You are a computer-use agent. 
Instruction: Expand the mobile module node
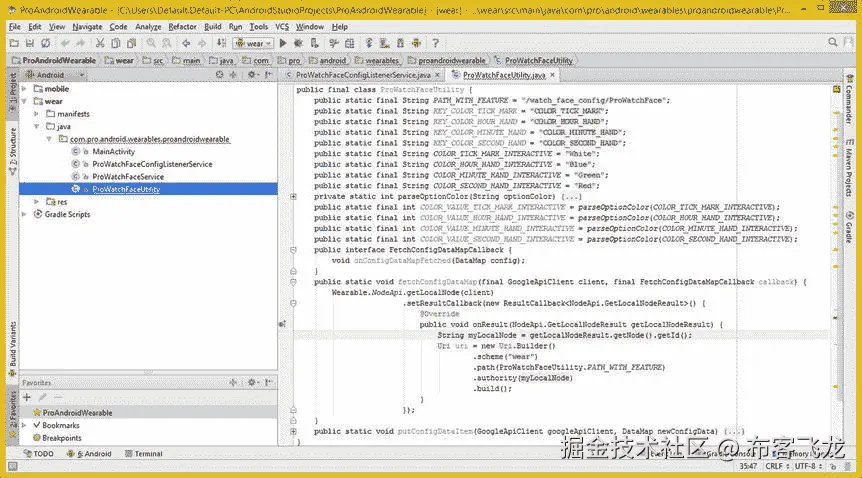point(24,89)
